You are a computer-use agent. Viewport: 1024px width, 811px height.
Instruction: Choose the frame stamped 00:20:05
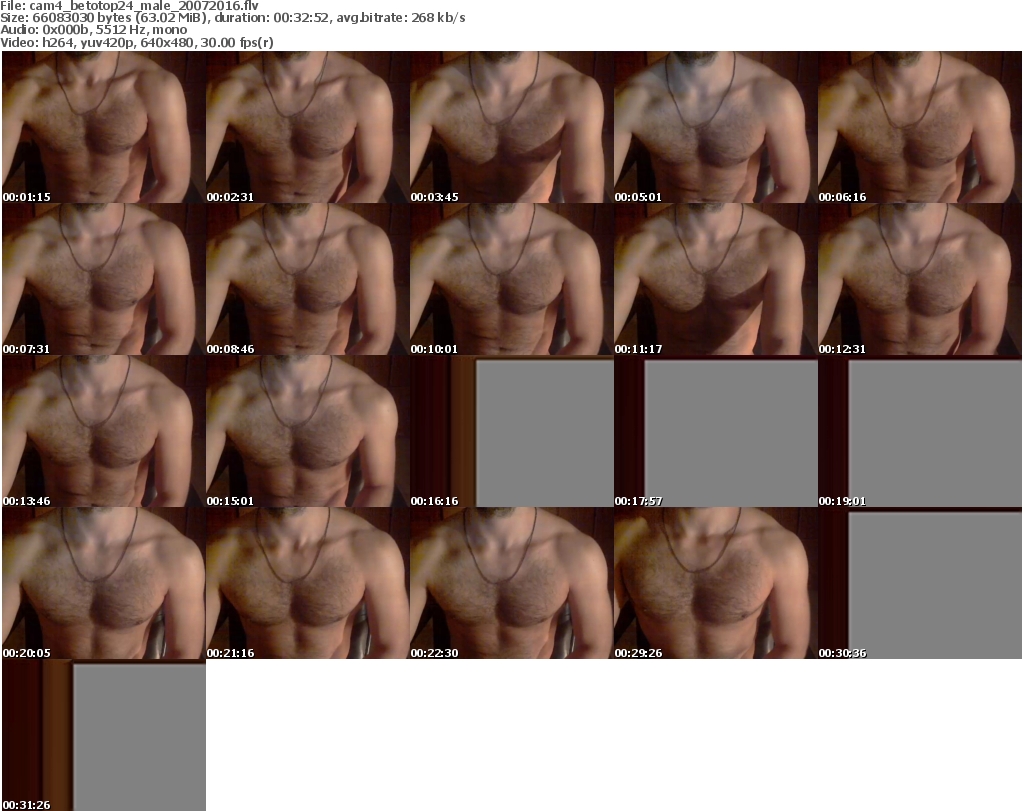click(x=104, y=583)
